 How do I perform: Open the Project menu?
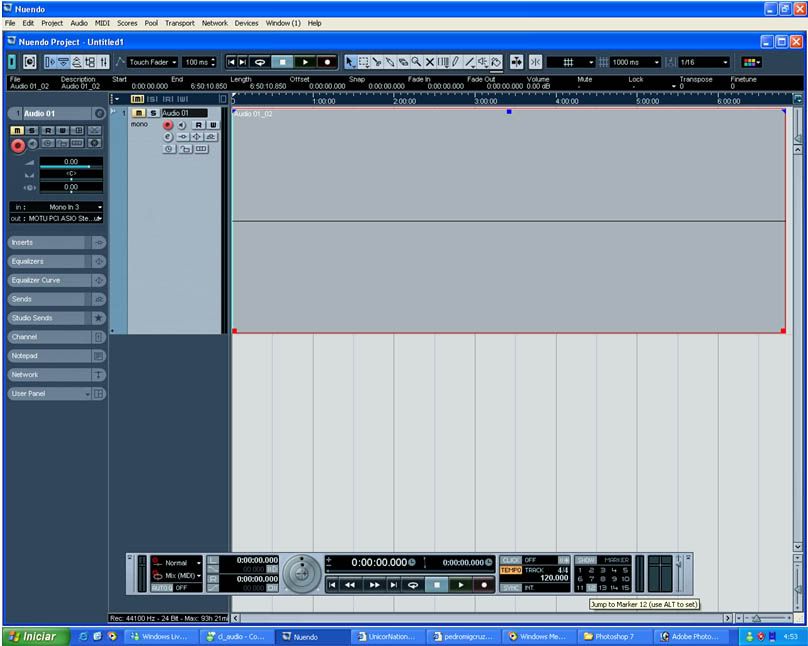tap(52, 23)
